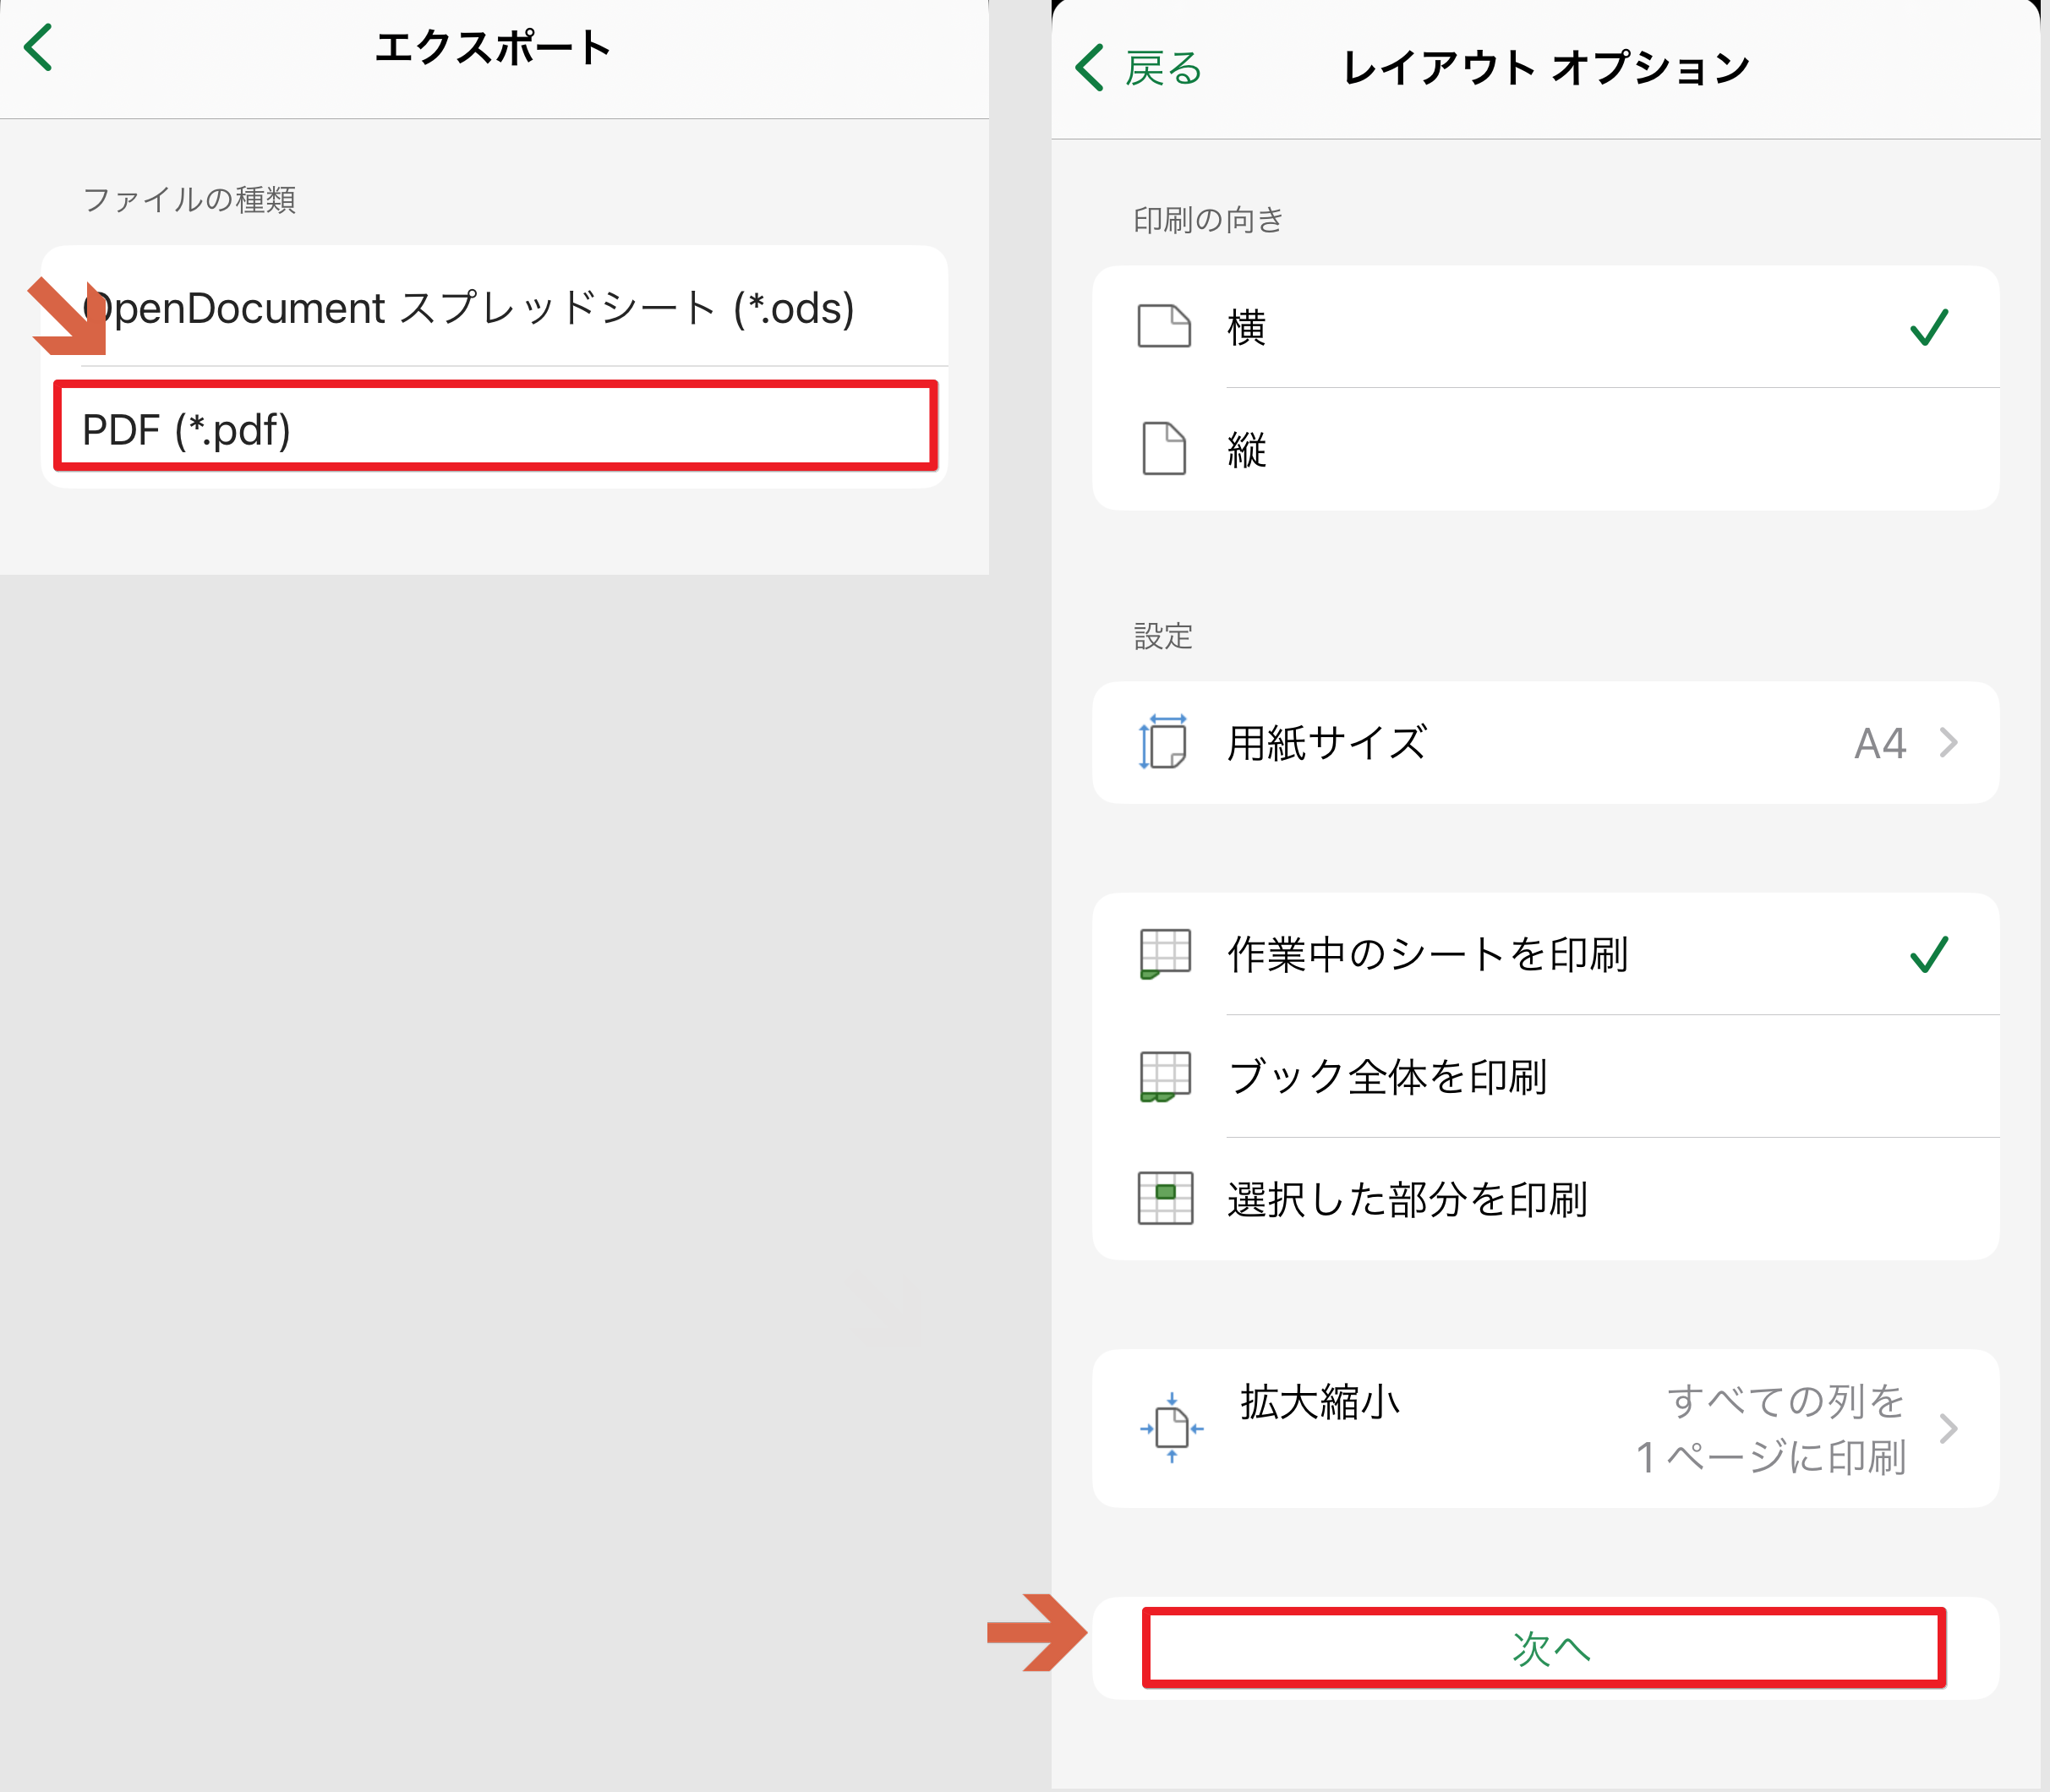Image resolution: width=2050 pixels, height=1792 pixels.
Task: Select 作業中のシートを印刷 option
Action: point(1545,954)
